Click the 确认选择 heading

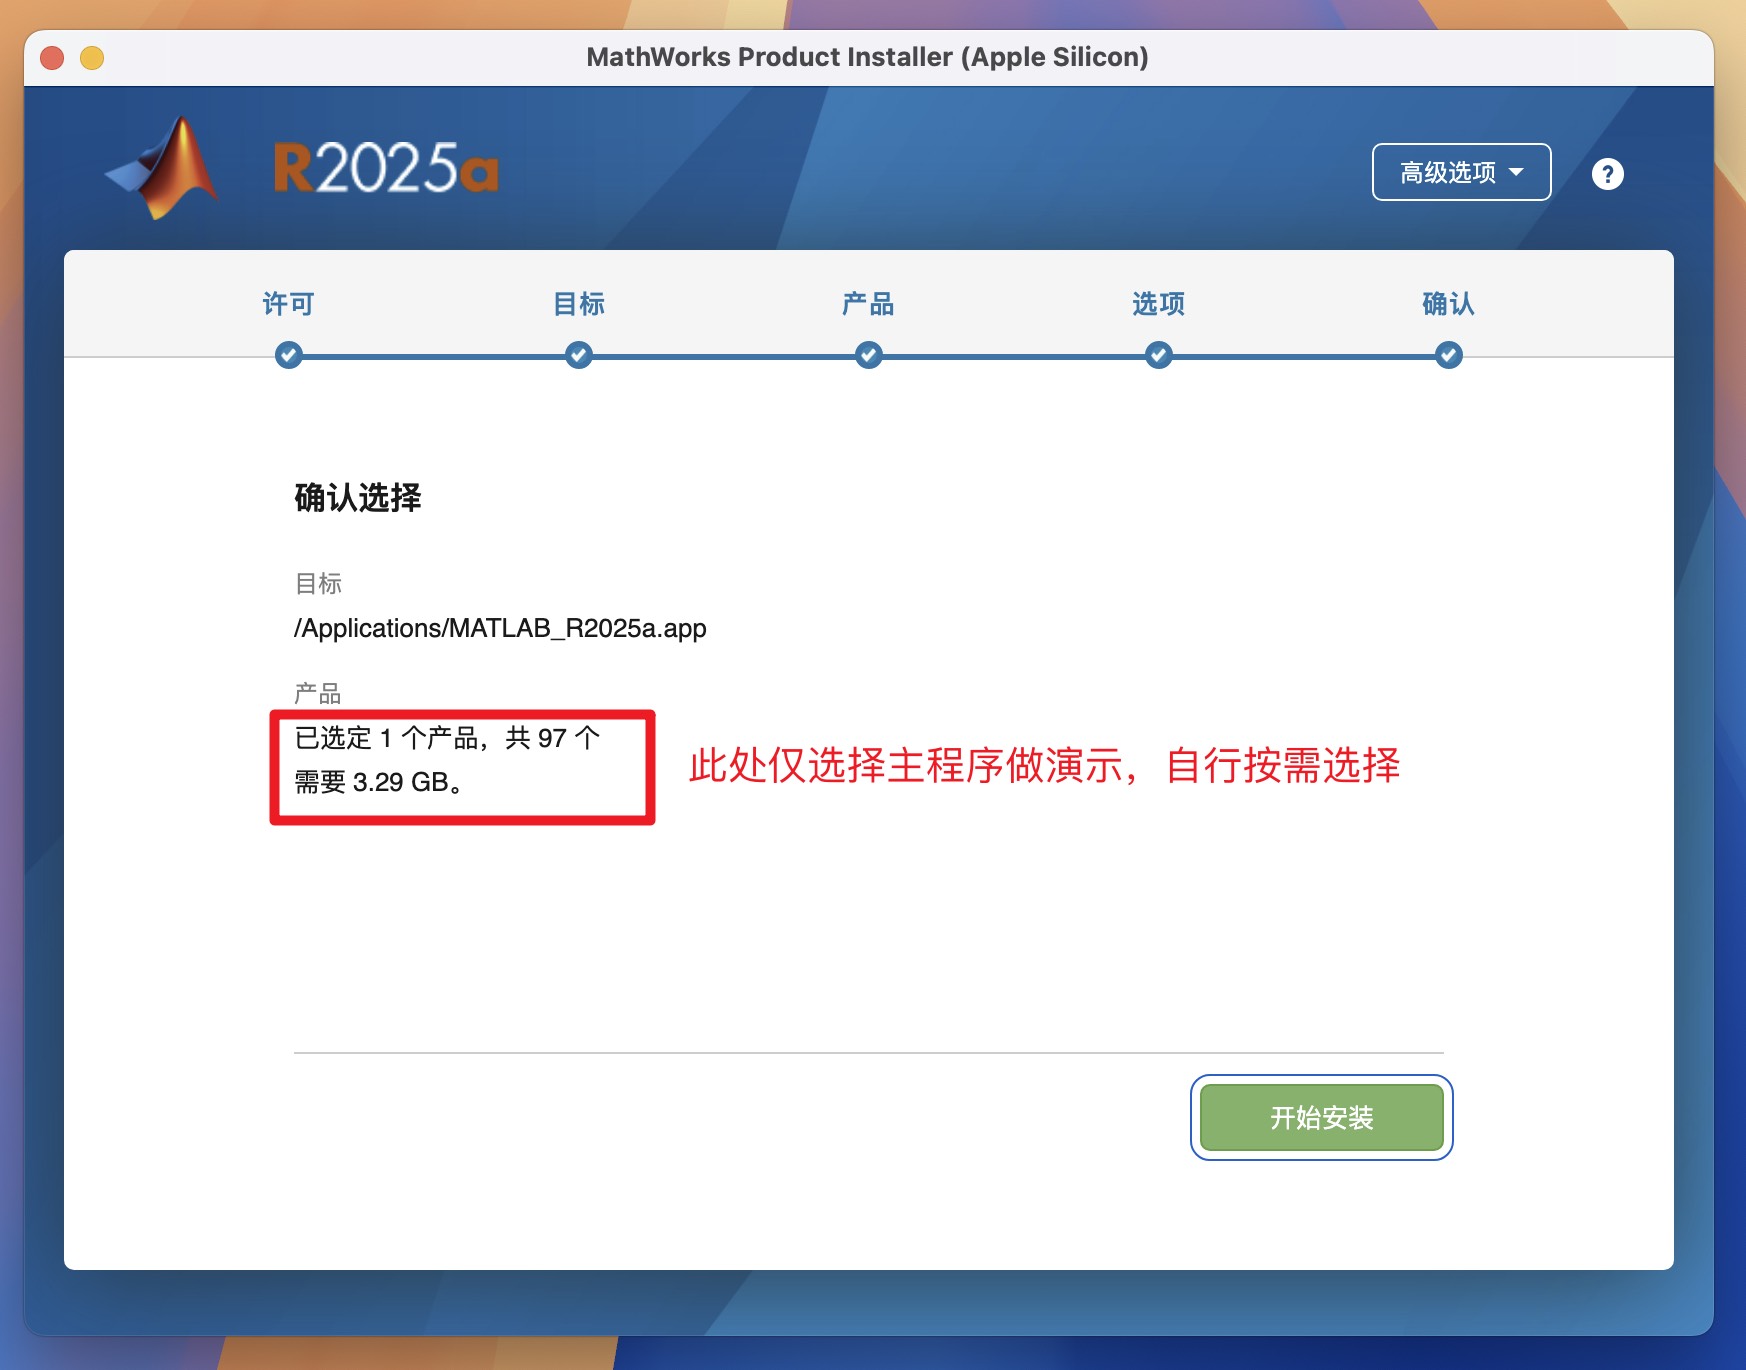(358, 497)
